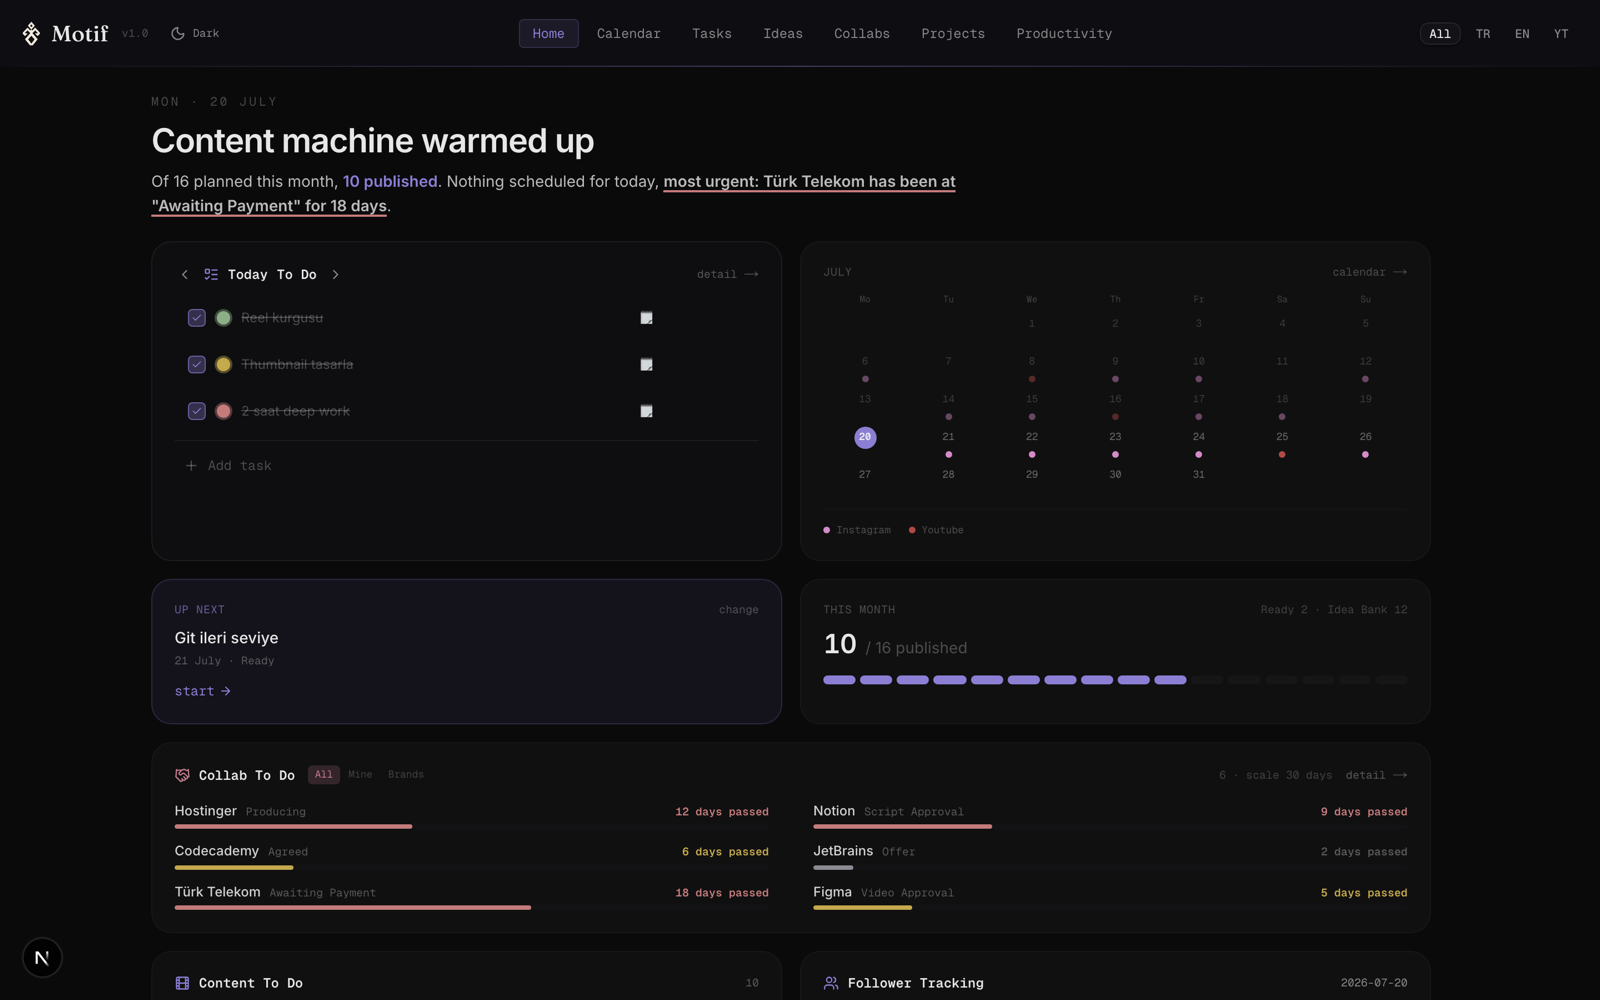Select Mine filter in Collab To Do
This screenshot has height=1000, width=1600.
point(360,775)
